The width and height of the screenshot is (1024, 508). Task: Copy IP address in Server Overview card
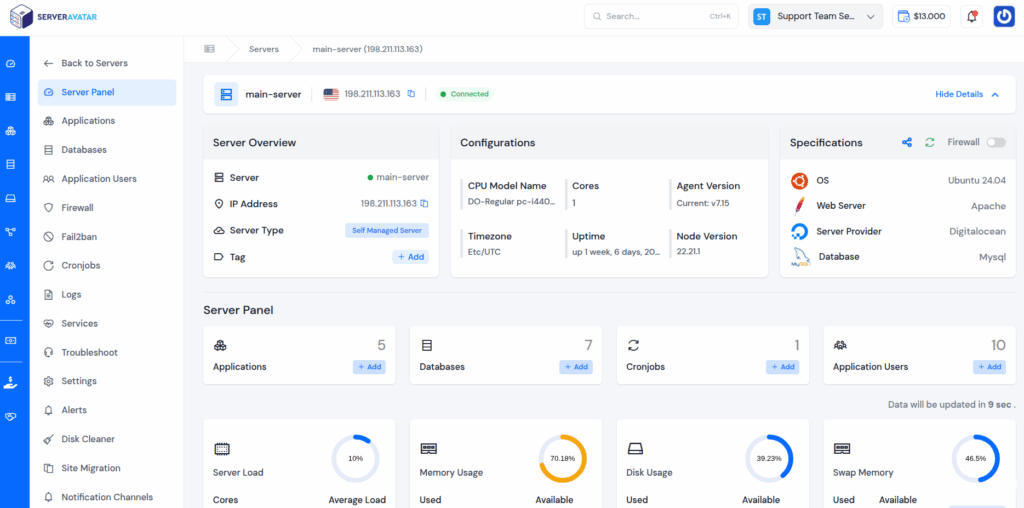pos(424,204)
